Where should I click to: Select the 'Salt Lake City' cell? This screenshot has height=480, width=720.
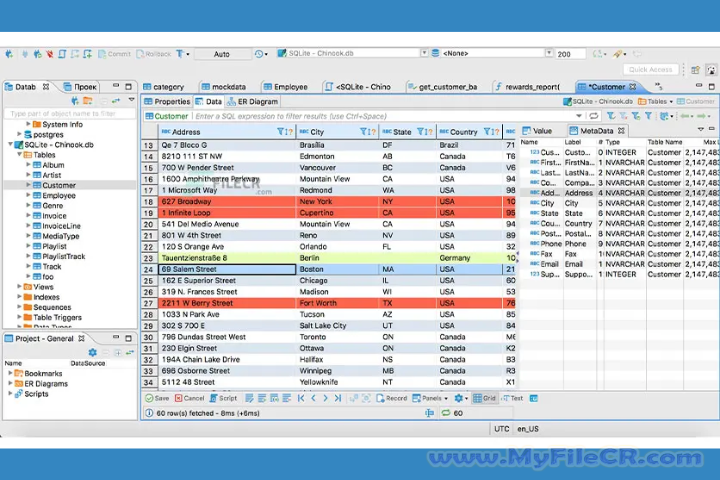tap(338, 326)
